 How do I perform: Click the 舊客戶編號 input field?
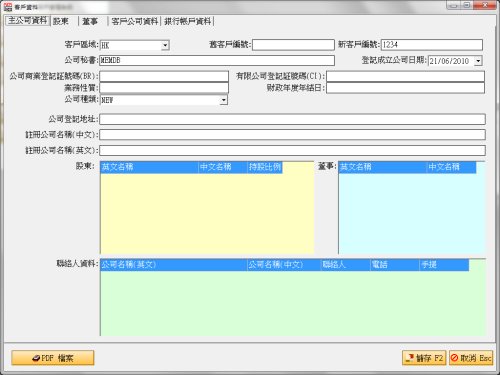pos(293,45)
